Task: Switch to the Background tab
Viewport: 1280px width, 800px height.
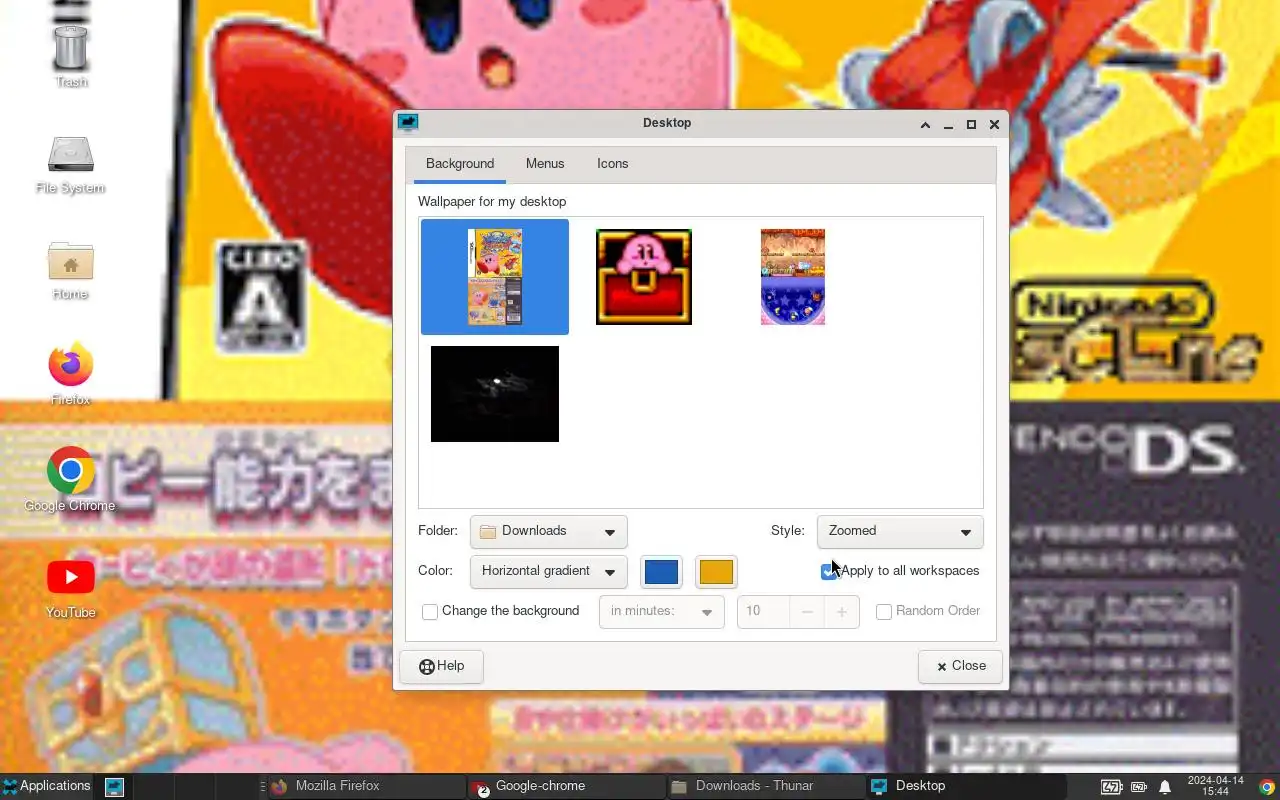Action: coord(460,164)
